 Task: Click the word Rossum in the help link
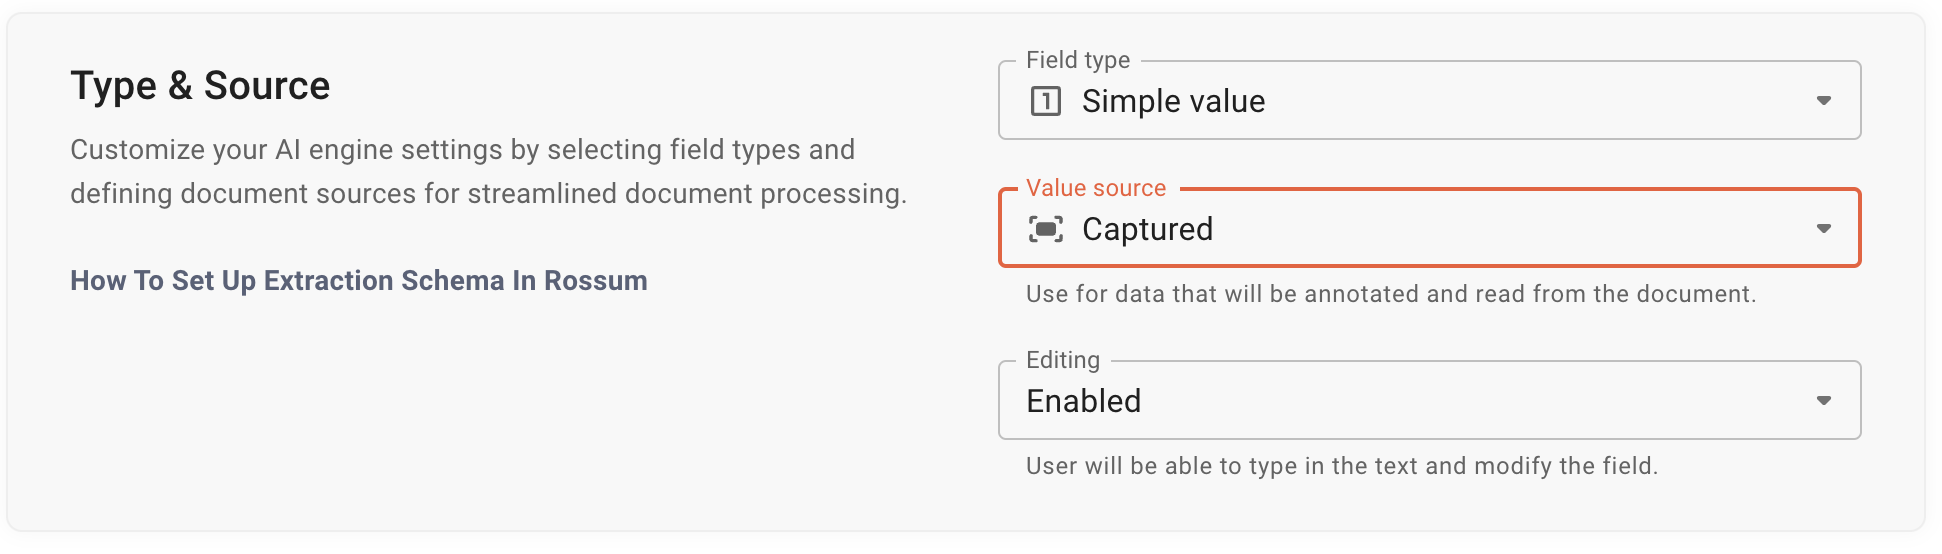595,281
